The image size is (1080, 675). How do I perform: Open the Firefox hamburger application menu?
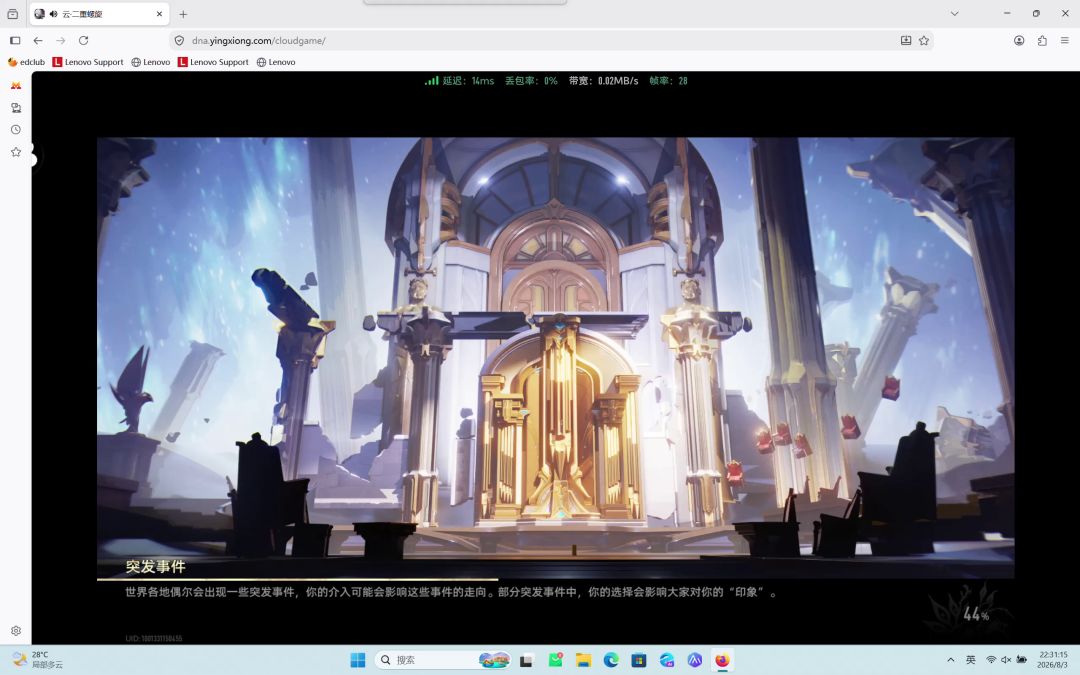[1065, 41]
